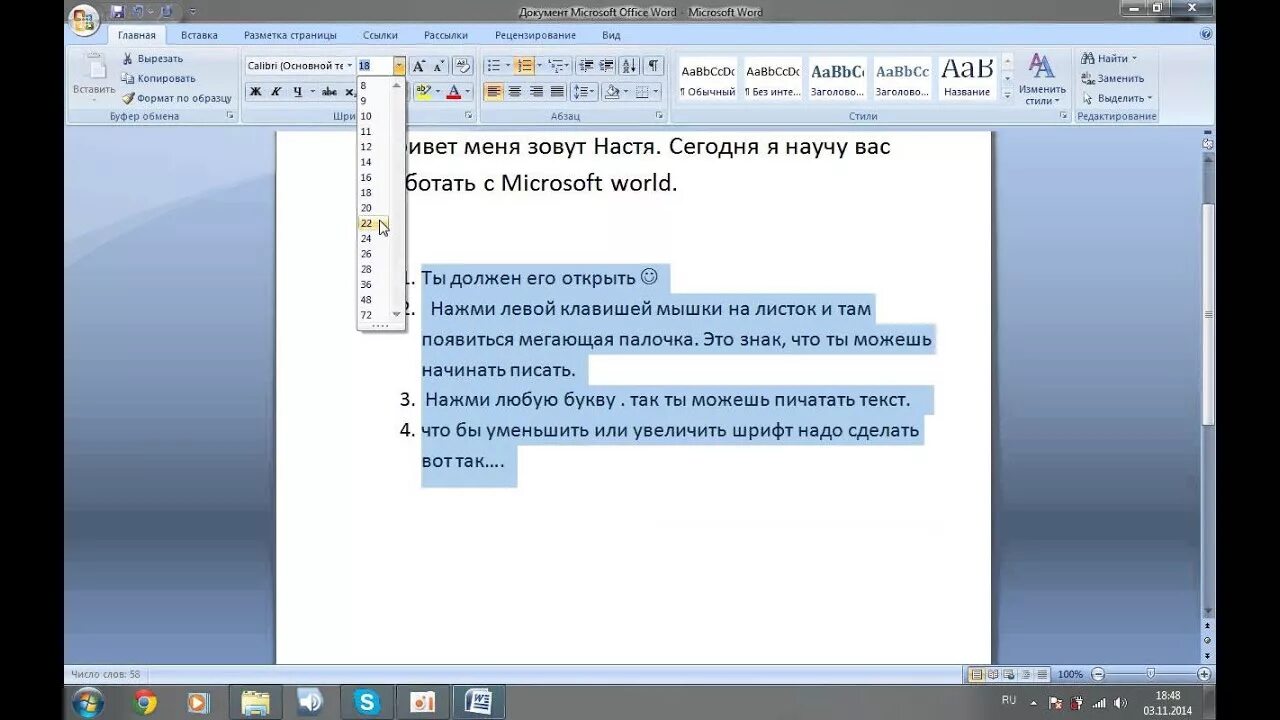
Task: Apply underline using the Ч icon
Action: (x=296, y=92)
